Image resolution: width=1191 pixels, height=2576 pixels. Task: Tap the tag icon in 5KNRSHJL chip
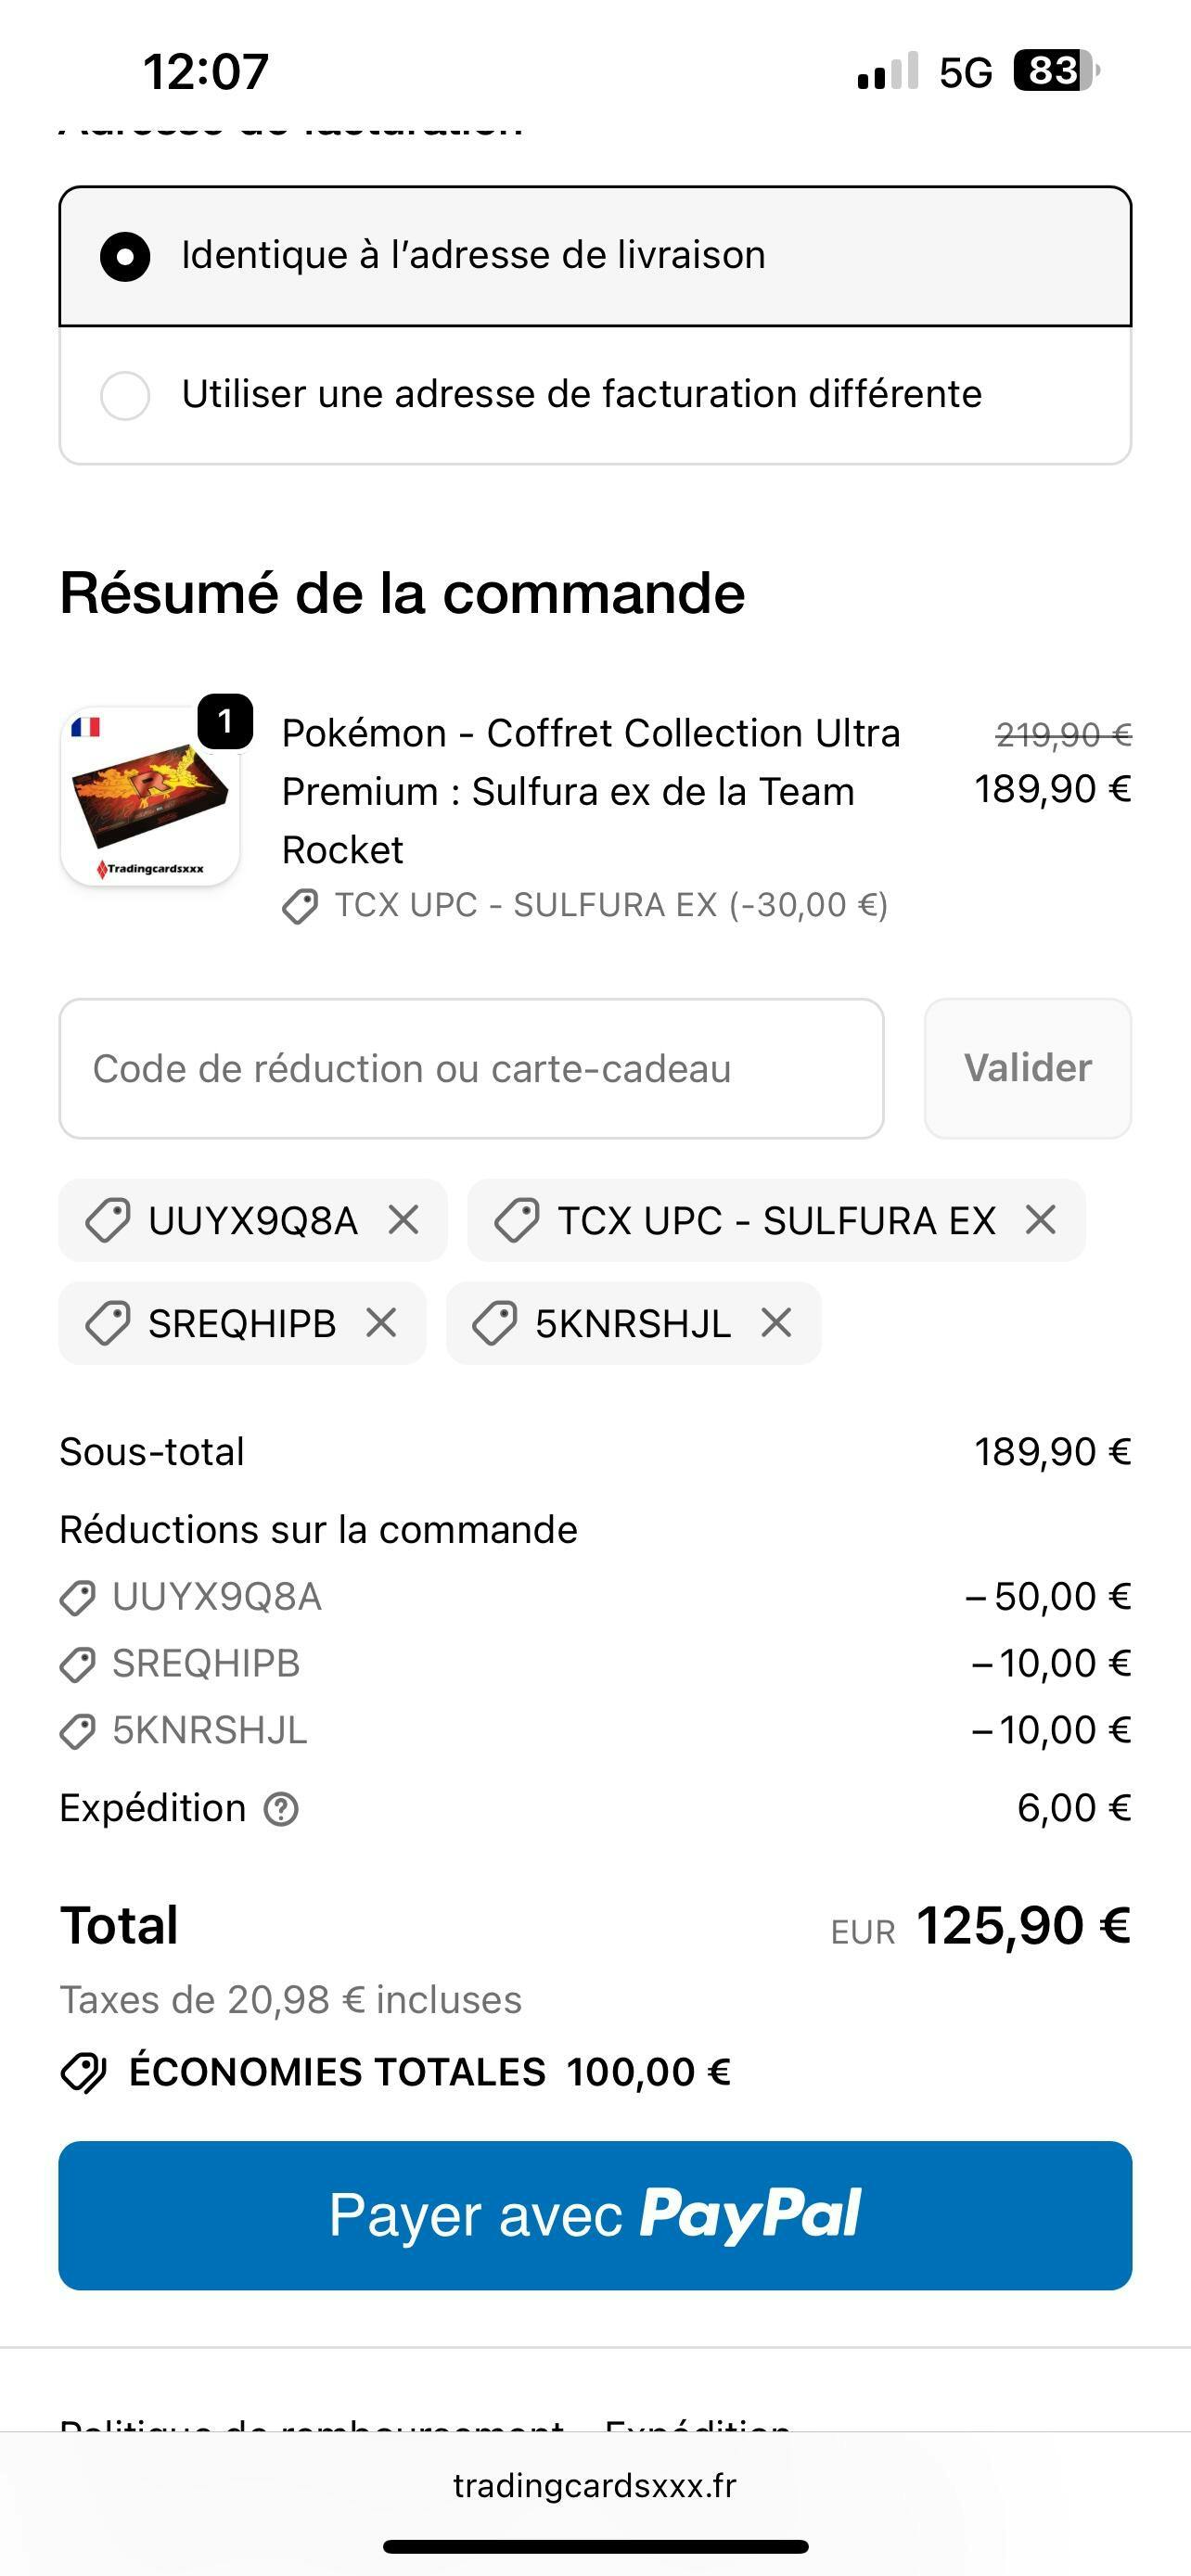tap(494, 1323)
